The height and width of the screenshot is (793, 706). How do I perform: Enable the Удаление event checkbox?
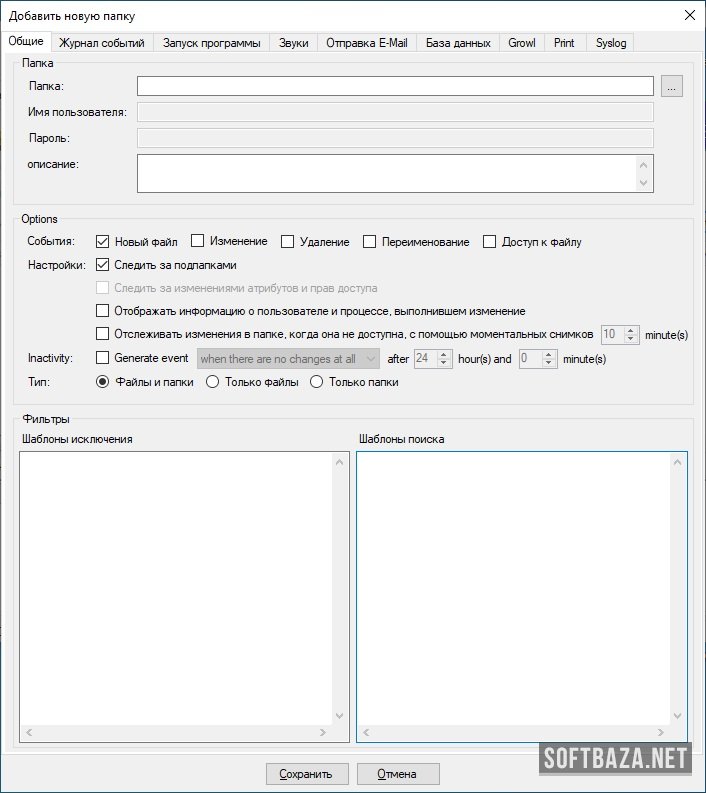pos(288,241)
